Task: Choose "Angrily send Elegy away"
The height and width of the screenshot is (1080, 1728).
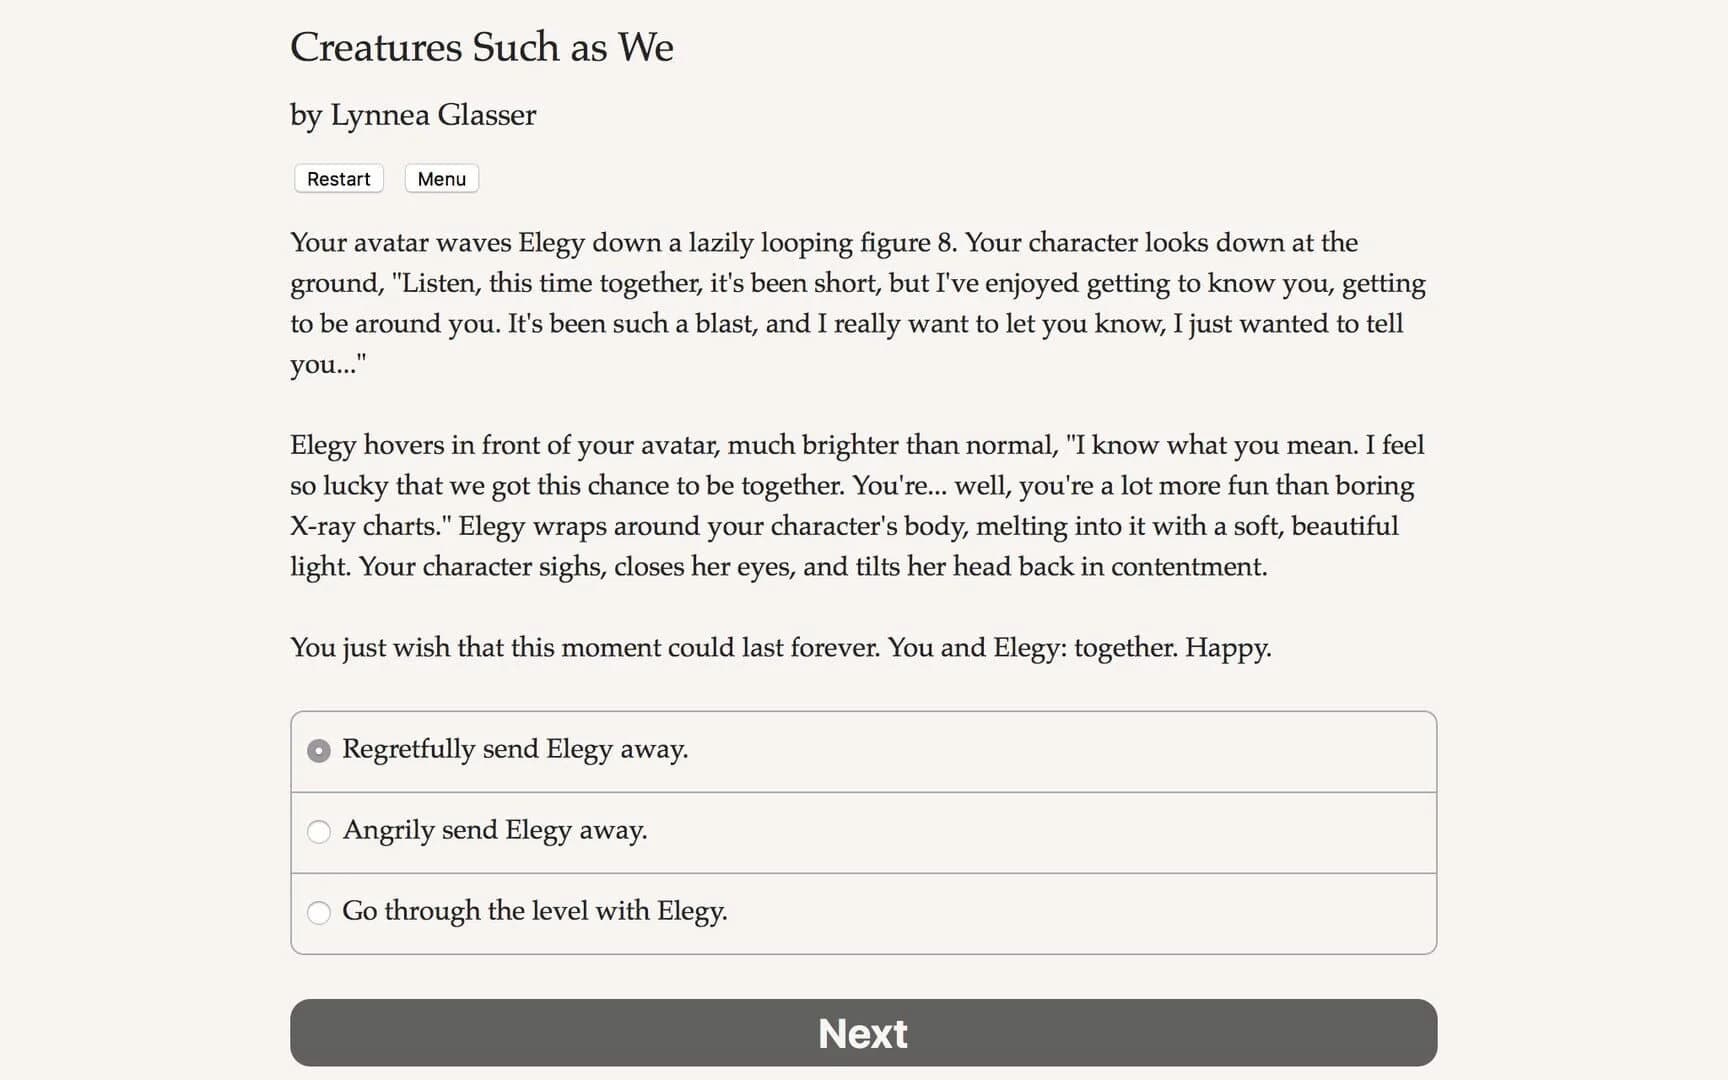Action: tap(495, 830)
